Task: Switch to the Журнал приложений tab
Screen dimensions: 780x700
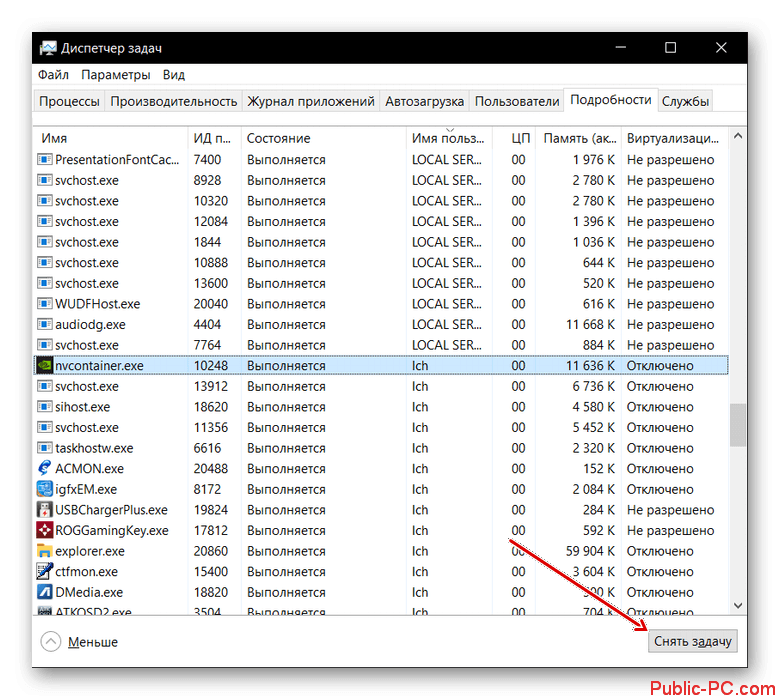Action: tap(311, 101)
